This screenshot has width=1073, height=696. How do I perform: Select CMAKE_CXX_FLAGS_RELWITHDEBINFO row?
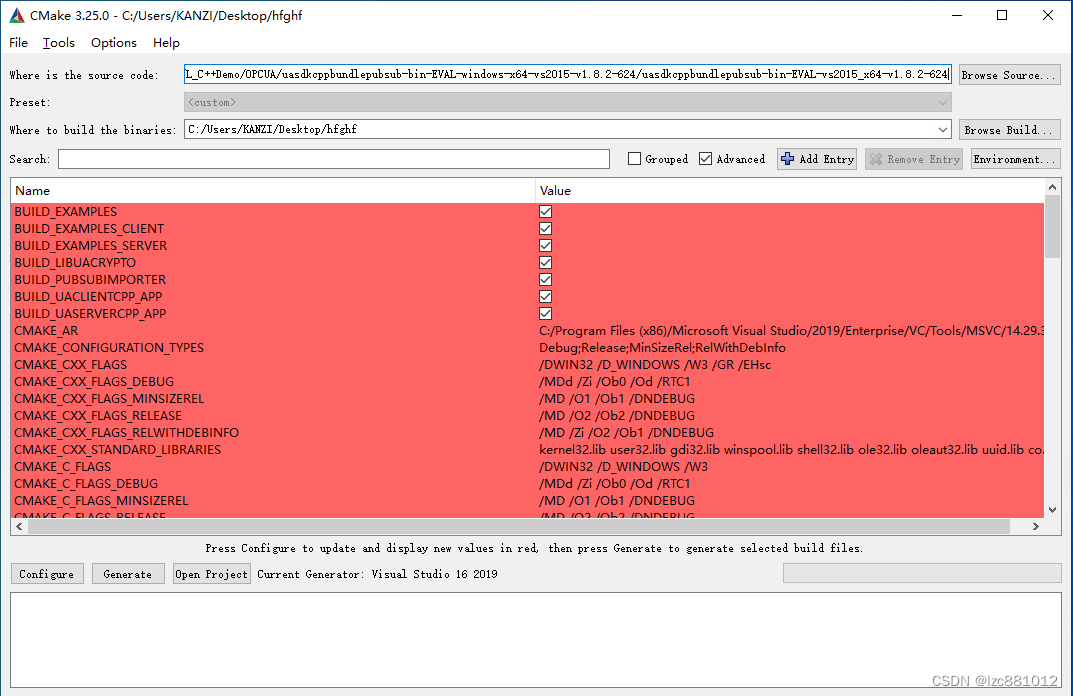click(x=527, y=433)
